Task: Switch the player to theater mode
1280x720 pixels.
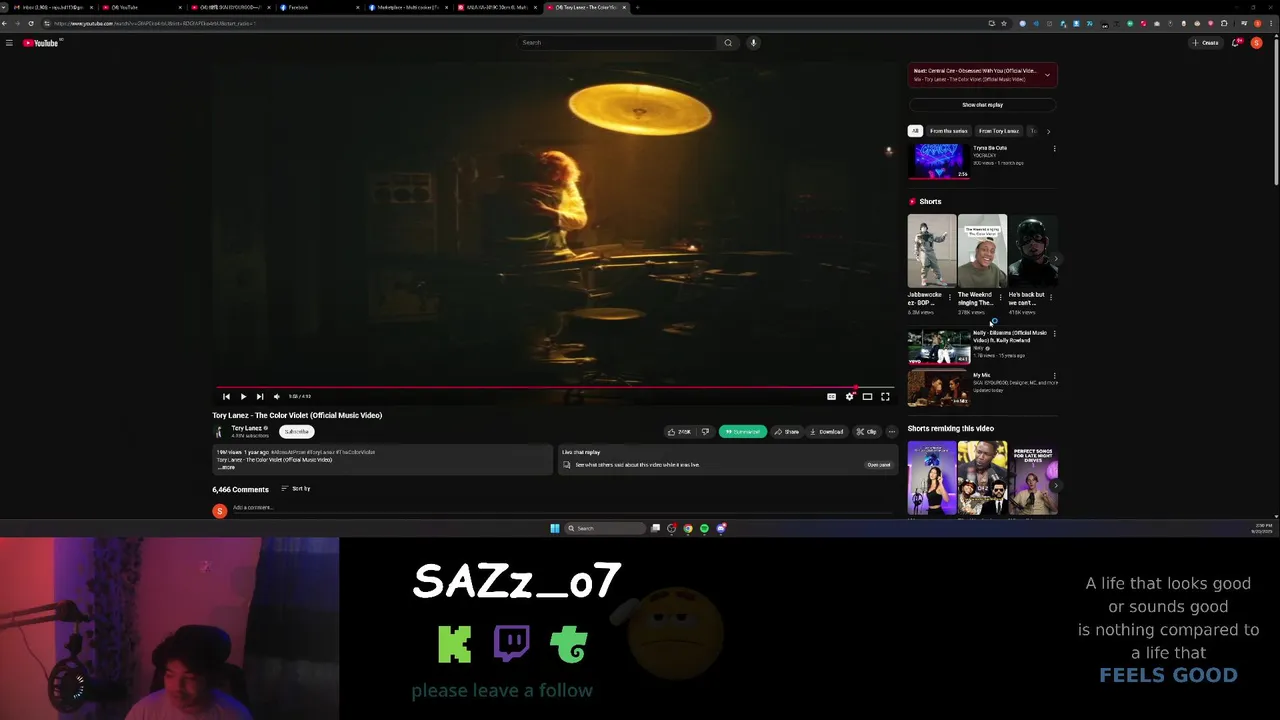Action: [x=867, y=397]
